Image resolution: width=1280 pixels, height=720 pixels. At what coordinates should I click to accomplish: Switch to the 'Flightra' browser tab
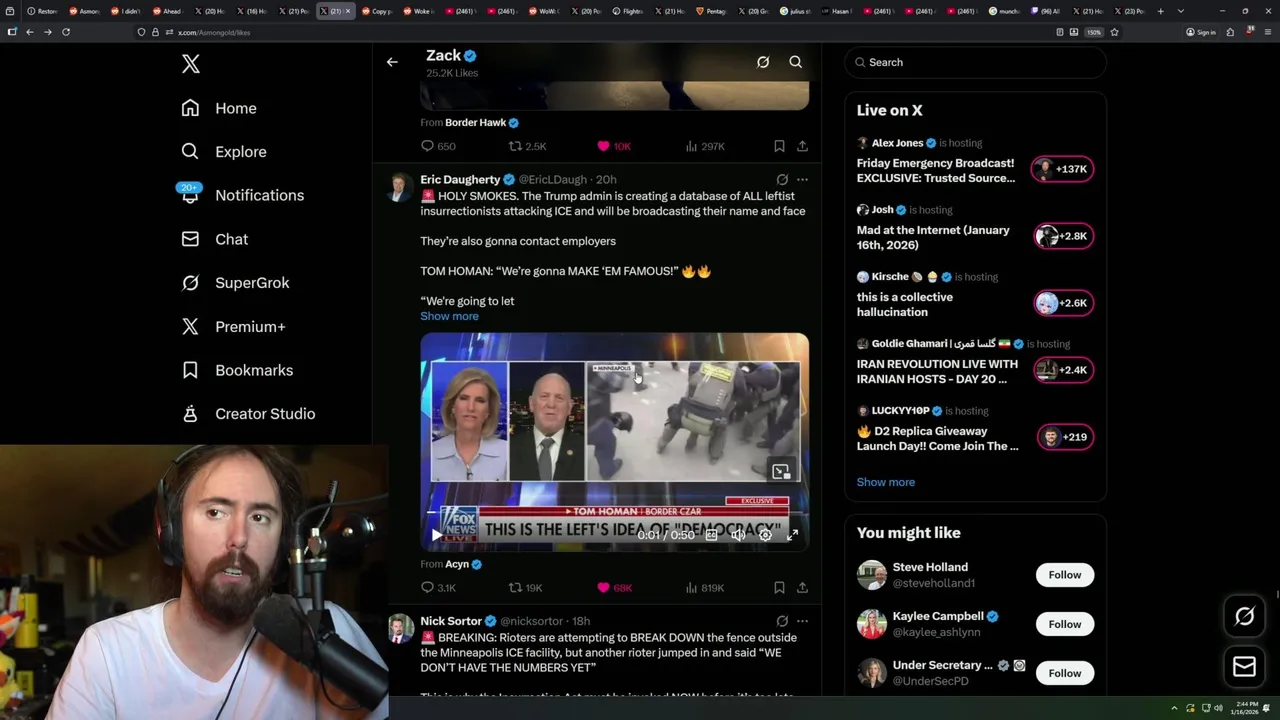coord(628,11)
